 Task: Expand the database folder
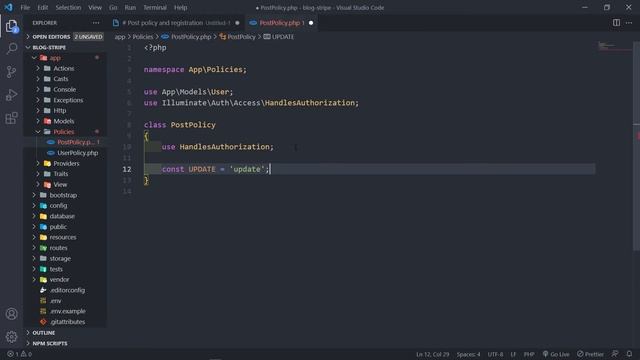tap(62, 216)
